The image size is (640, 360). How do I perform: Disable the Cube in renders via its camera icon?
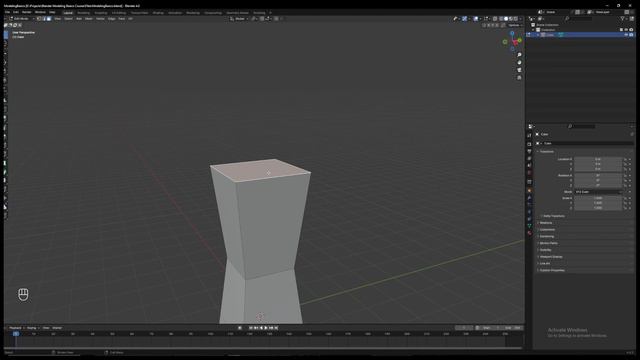click(631, 35)
